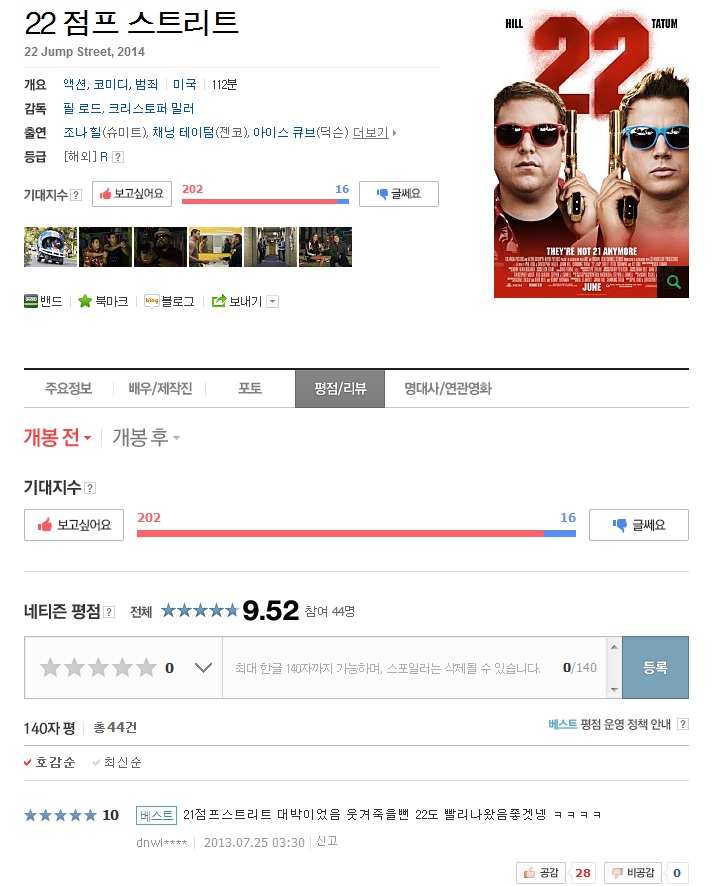Click the magnifier icon on the movie poster
This screenshot has height=886, width=717.
point(673,281)
